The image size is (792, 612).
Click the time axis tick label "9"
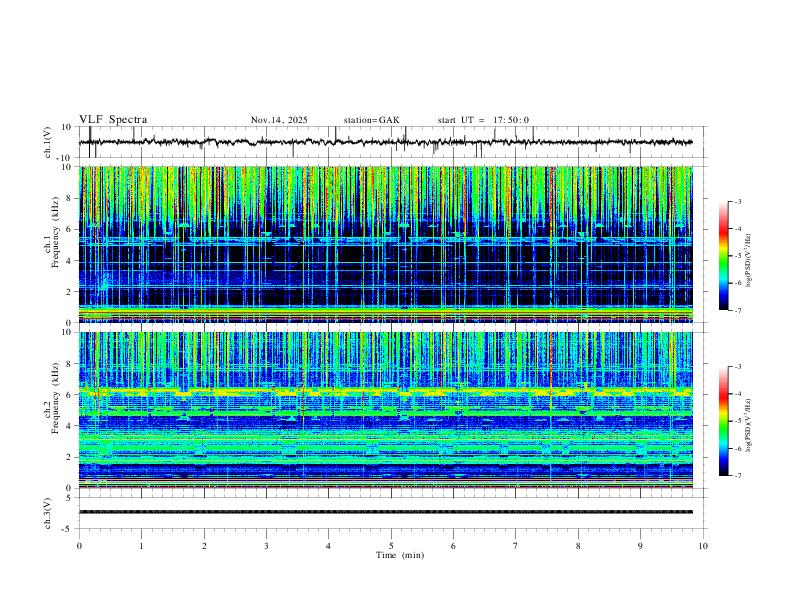point(640,546)
